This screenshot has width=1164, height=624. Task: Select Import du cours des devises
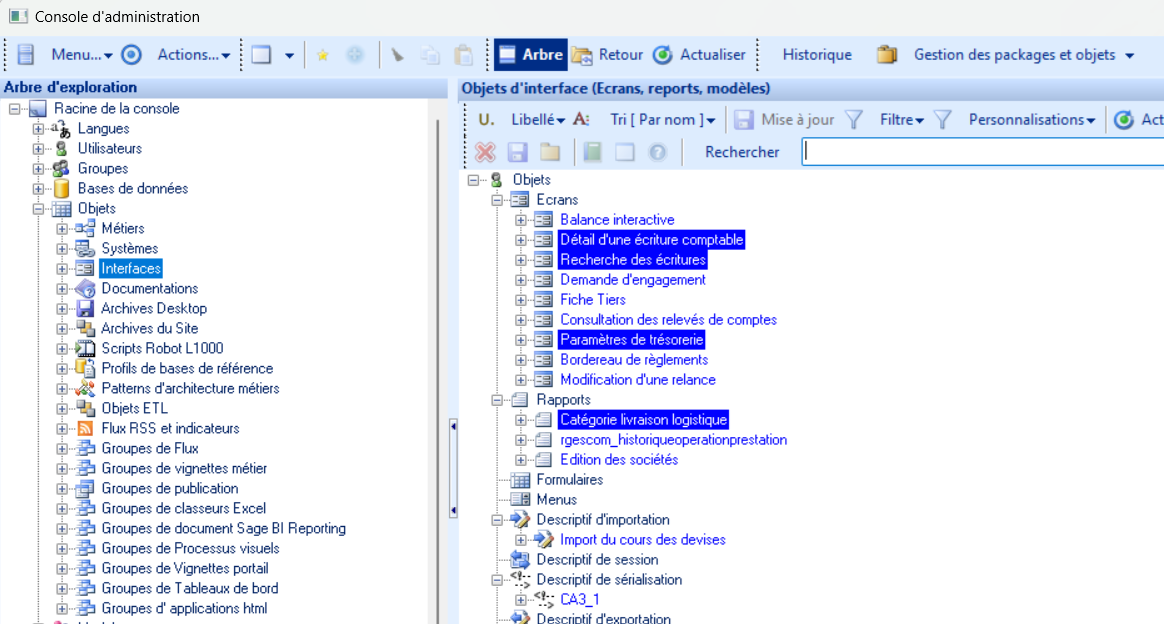pyautogui.click(x=642, y=540)
